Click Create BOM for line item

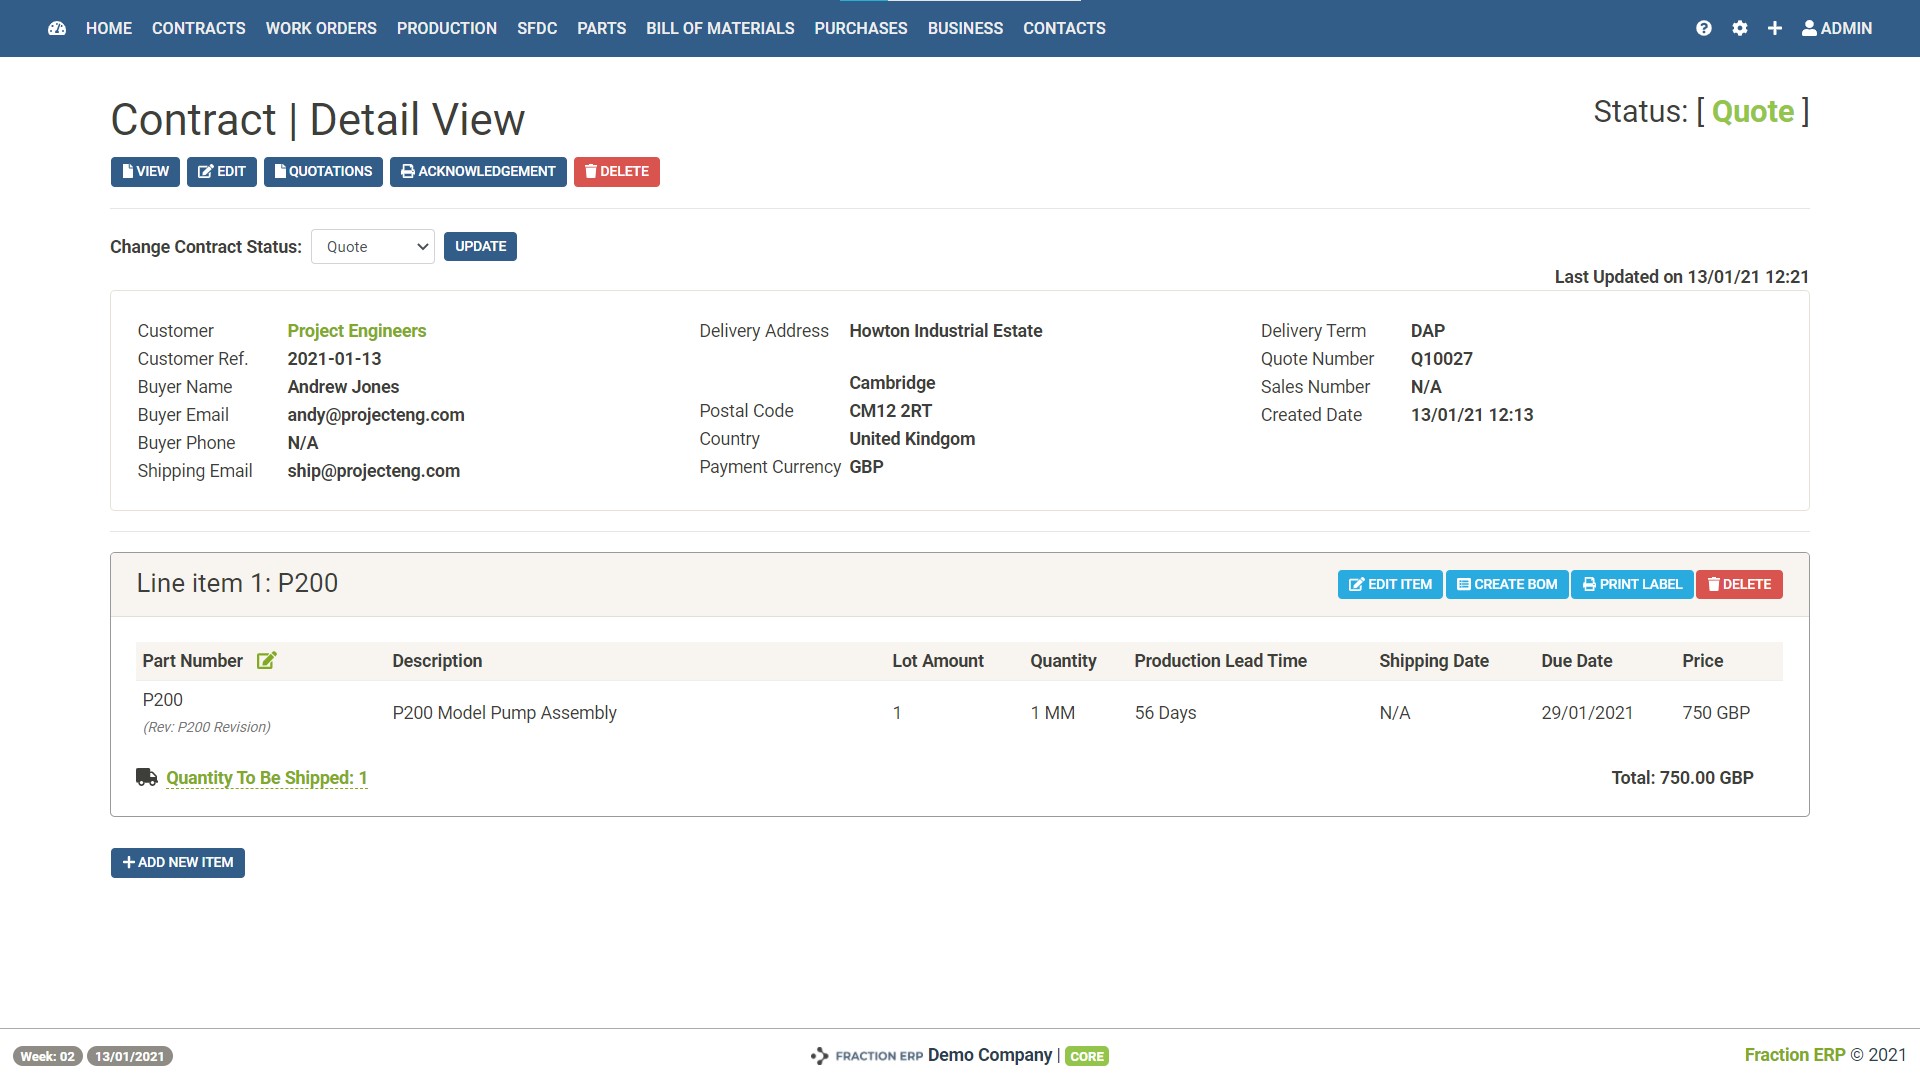[1507, 585]
